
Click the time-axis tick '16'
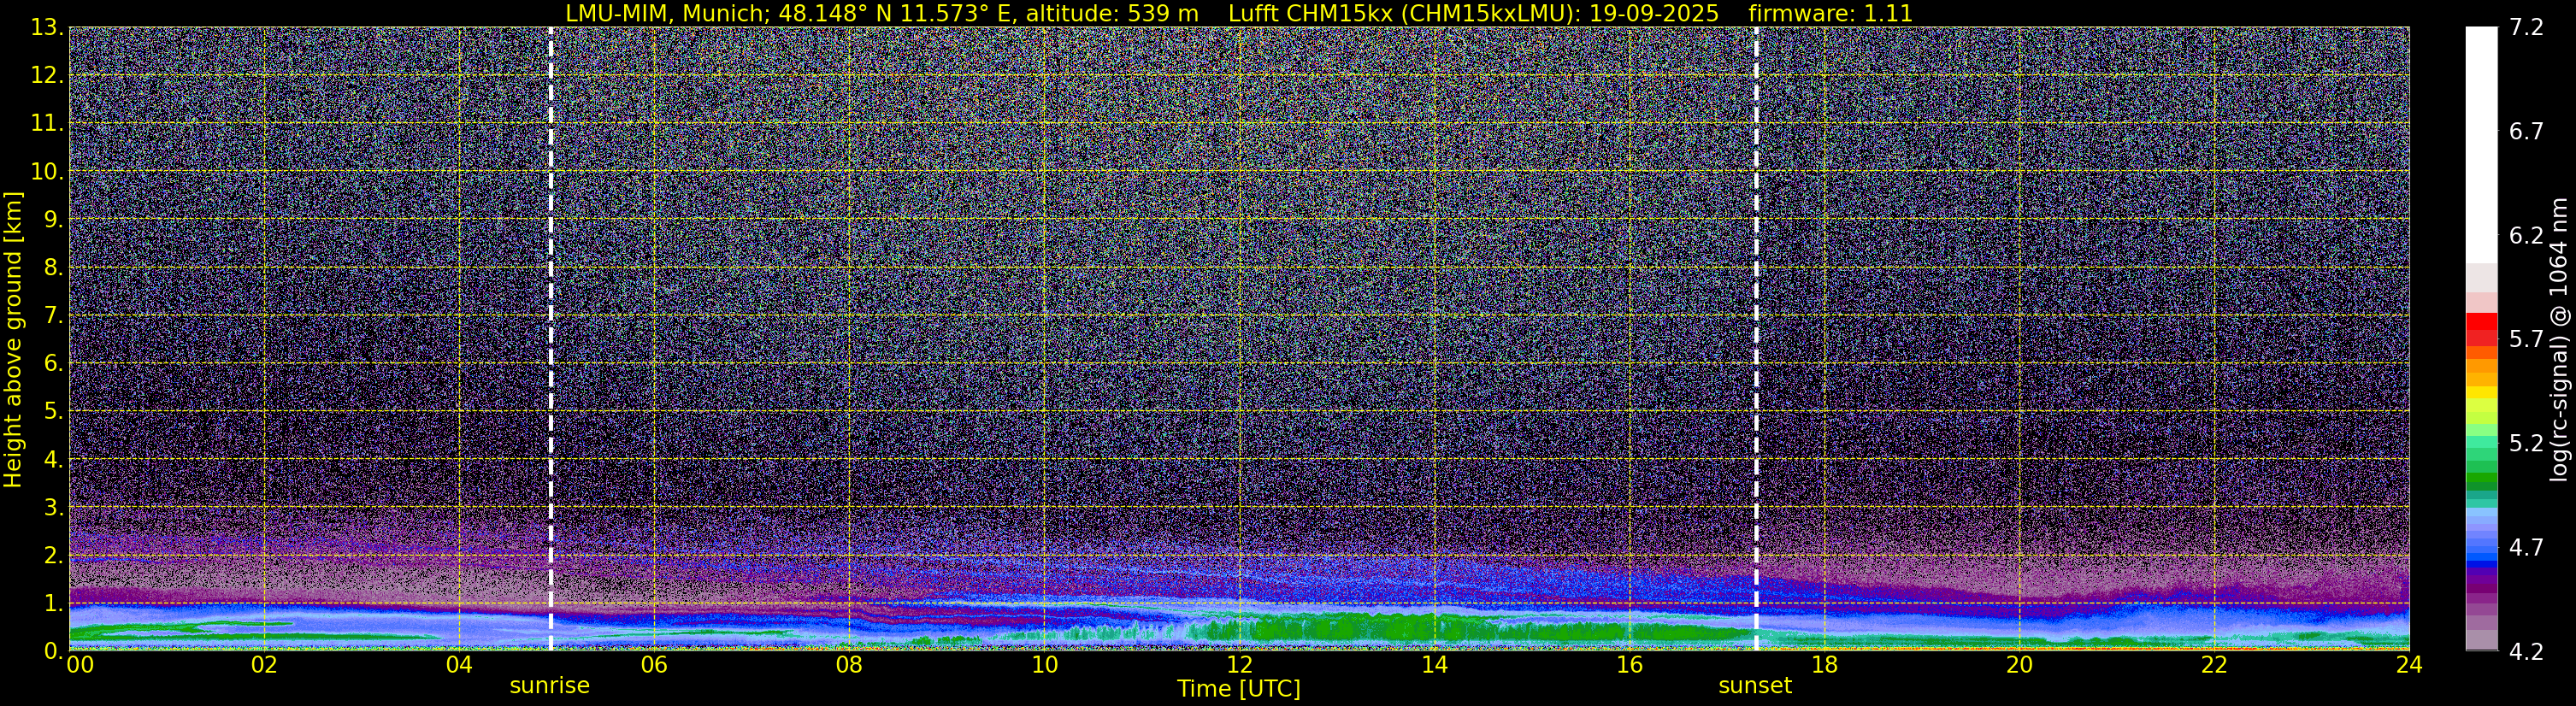click(x=1629, y=665)
